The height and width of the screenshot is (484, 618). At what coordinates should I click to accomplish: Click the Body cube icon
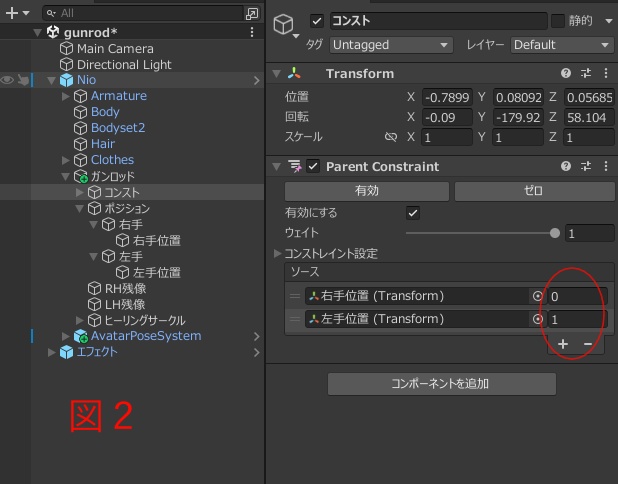(x=80, y=112)
